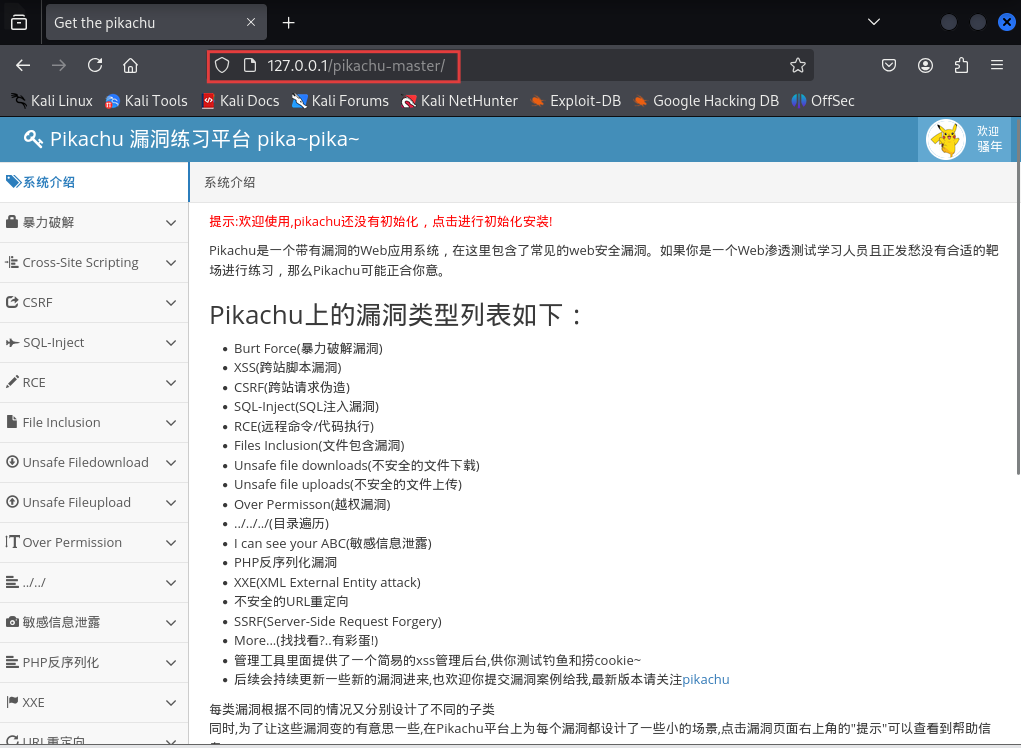Expand the File Inclusion chevron
The image size is (1021, 748).
tap(171, 422)
